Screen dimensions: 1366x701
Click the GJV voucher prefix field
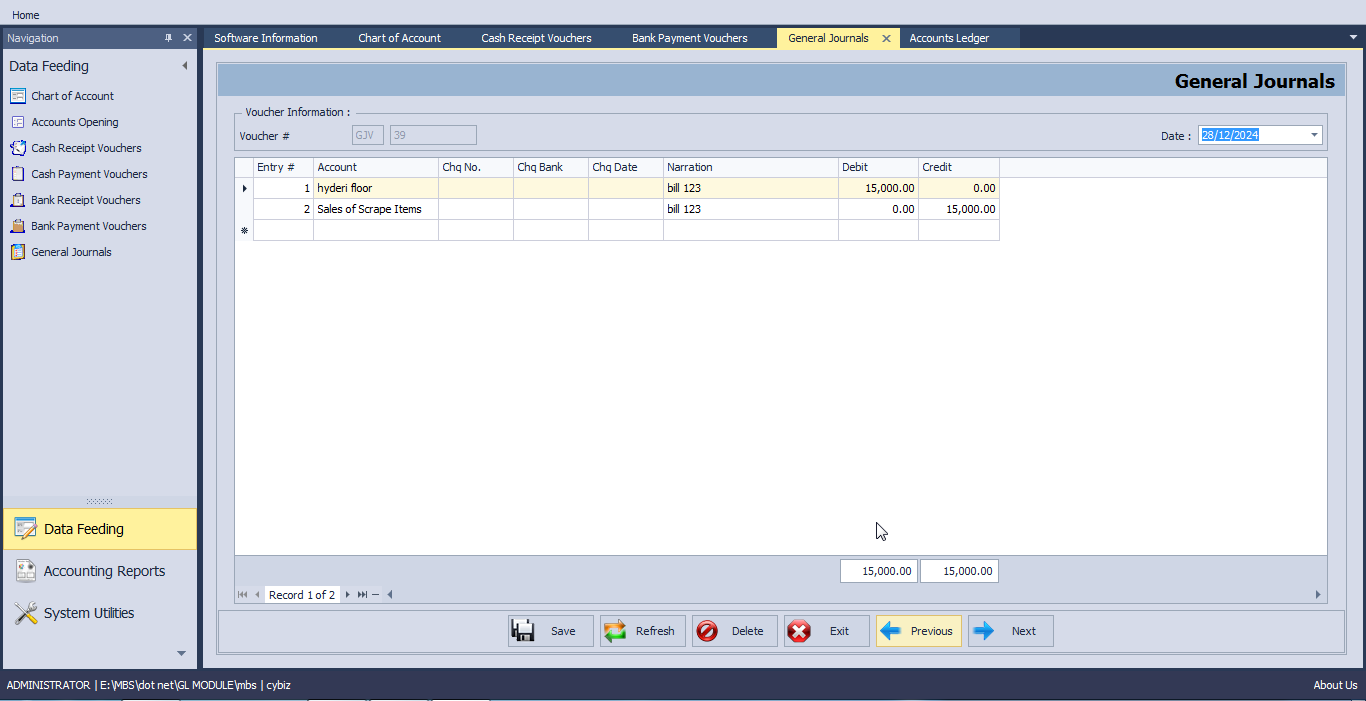(368, 135)
